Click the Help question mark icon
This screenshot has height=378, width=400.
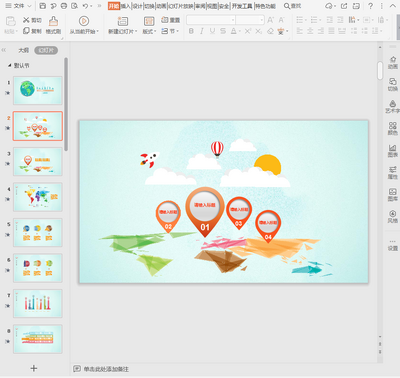click(x=371, y=6)
